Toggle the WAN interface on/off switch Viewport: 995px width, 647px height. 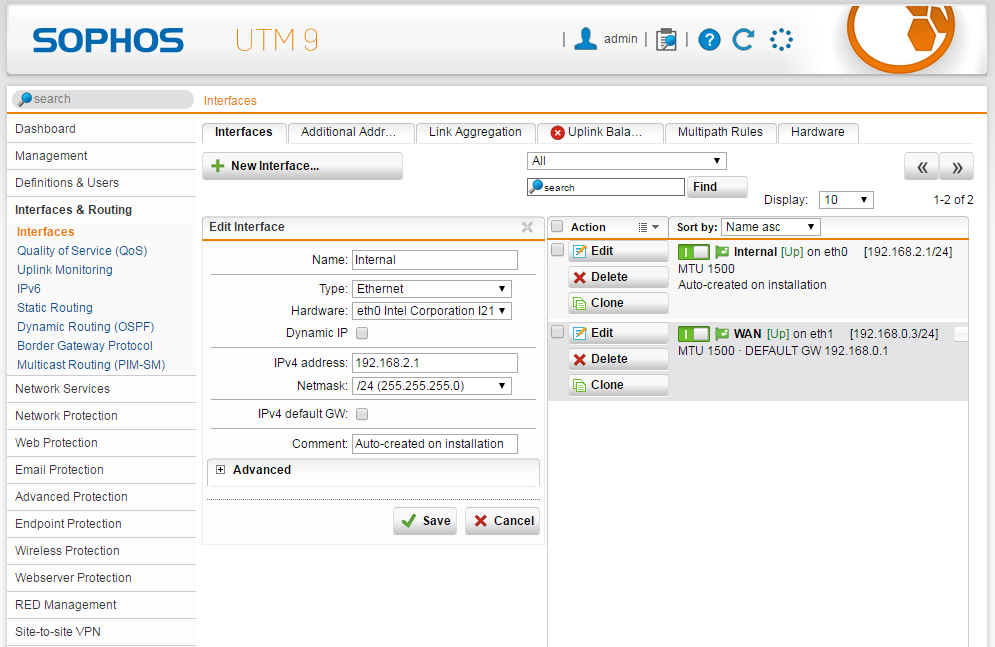pos(694,334)
